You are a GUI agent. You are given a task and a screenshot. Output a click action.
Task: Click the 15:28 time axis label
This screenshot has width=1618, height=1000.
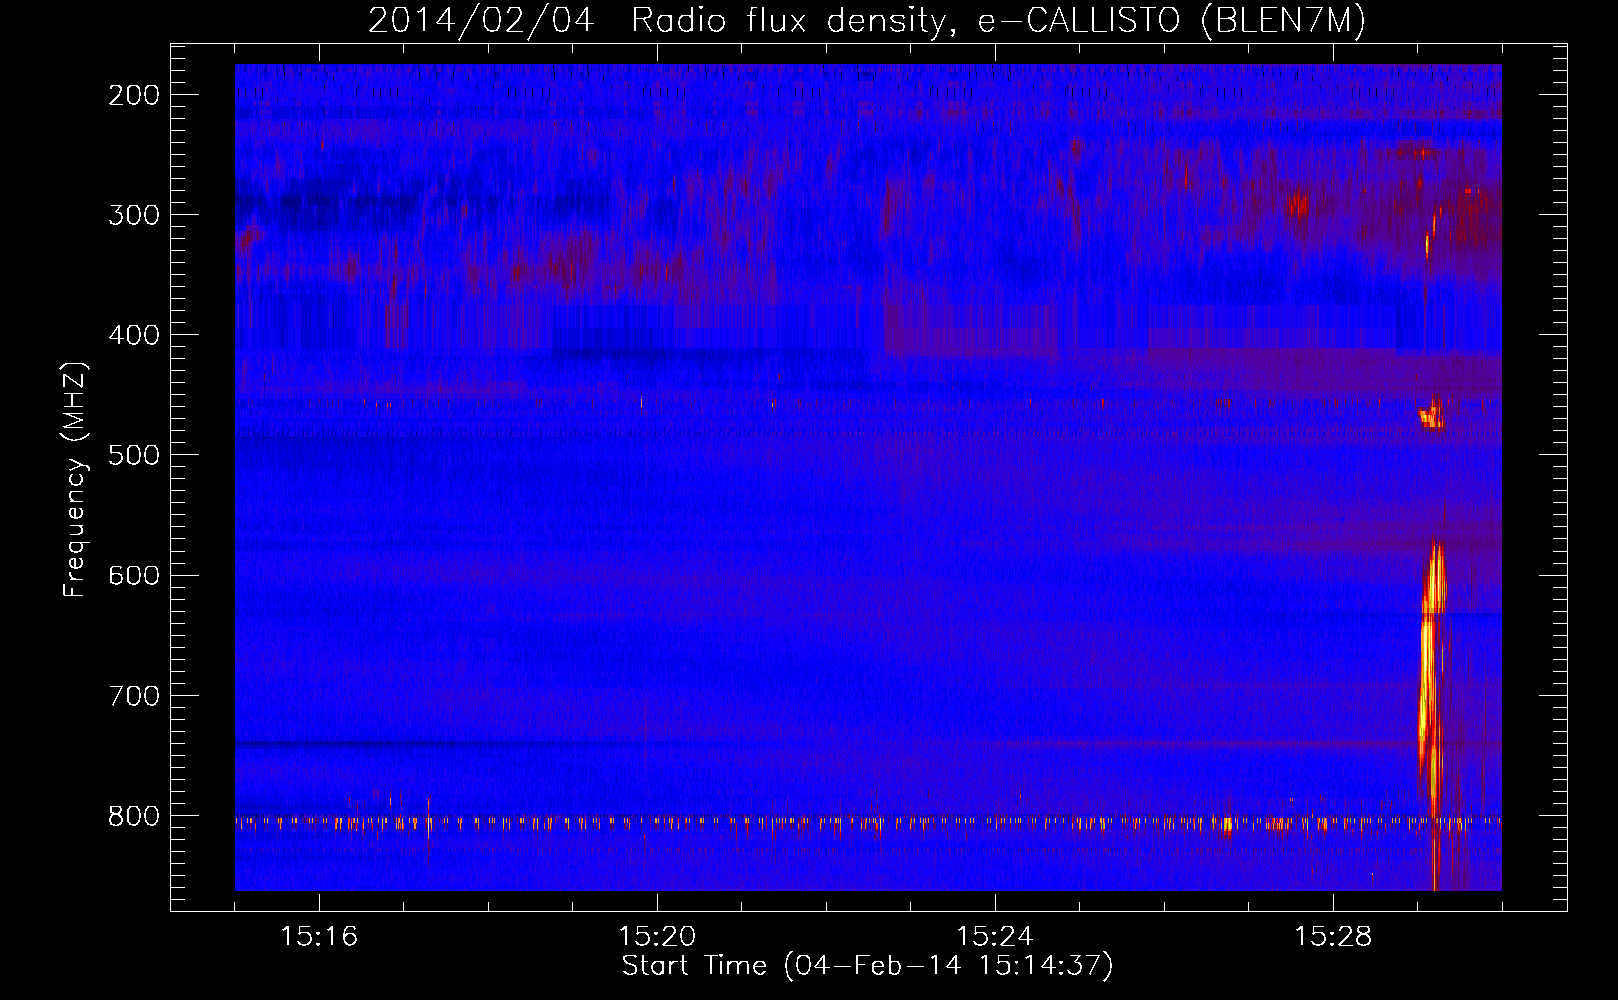click(x=1333, y=937)
